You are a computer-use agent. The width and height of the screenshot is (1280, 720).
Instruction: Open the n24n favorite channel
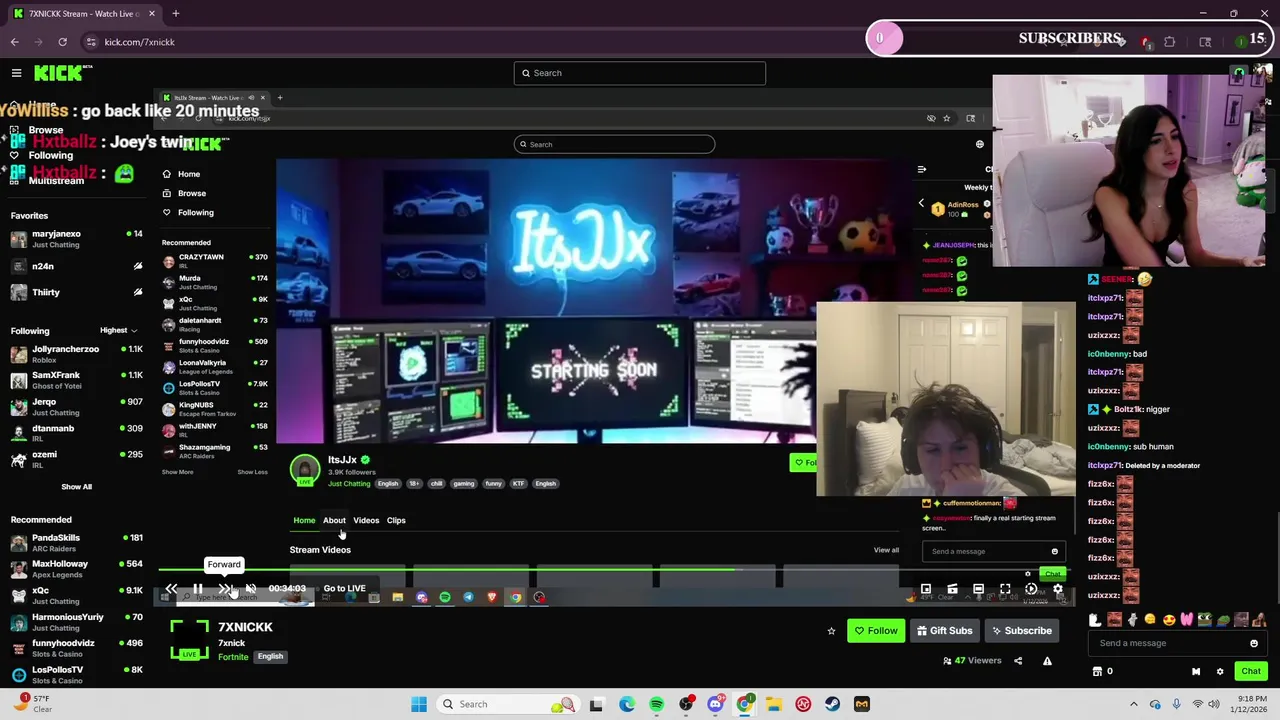coord(75,266)
